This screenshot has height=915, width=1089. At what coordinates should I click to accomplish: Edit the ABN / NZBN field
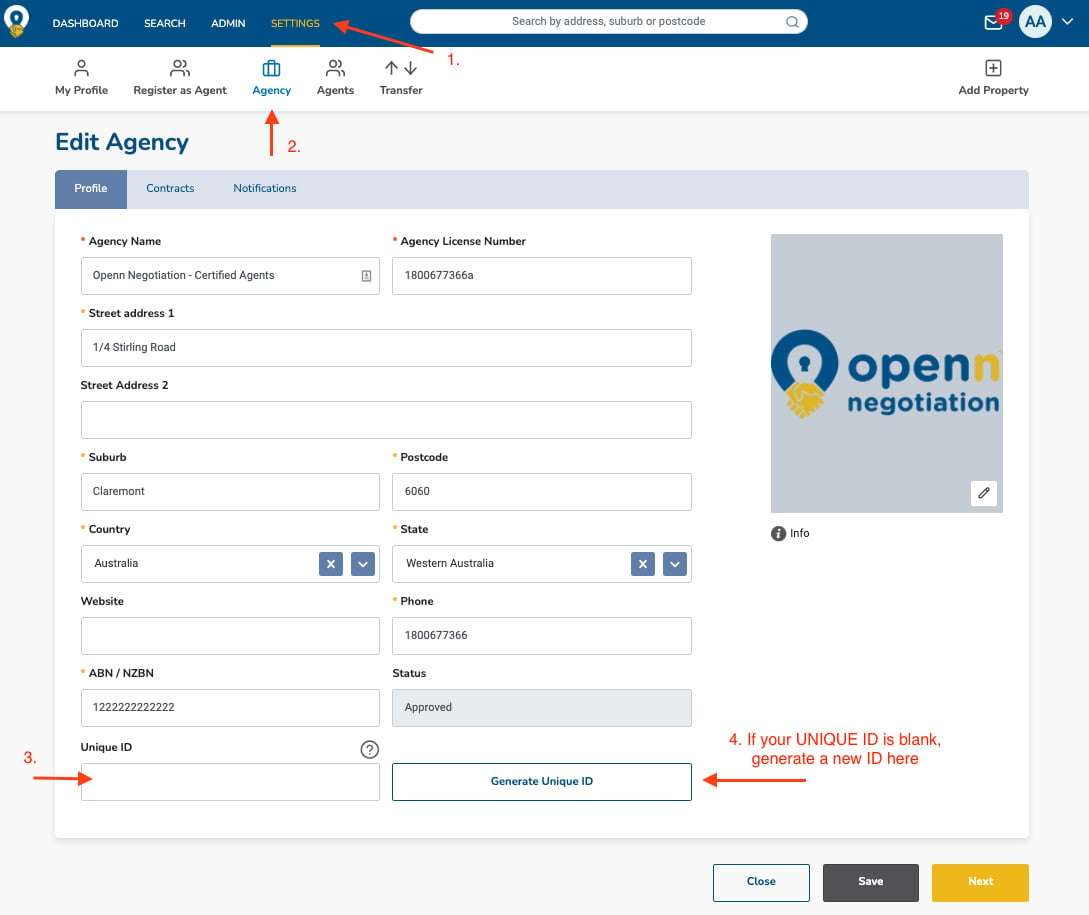click(231, 708)
